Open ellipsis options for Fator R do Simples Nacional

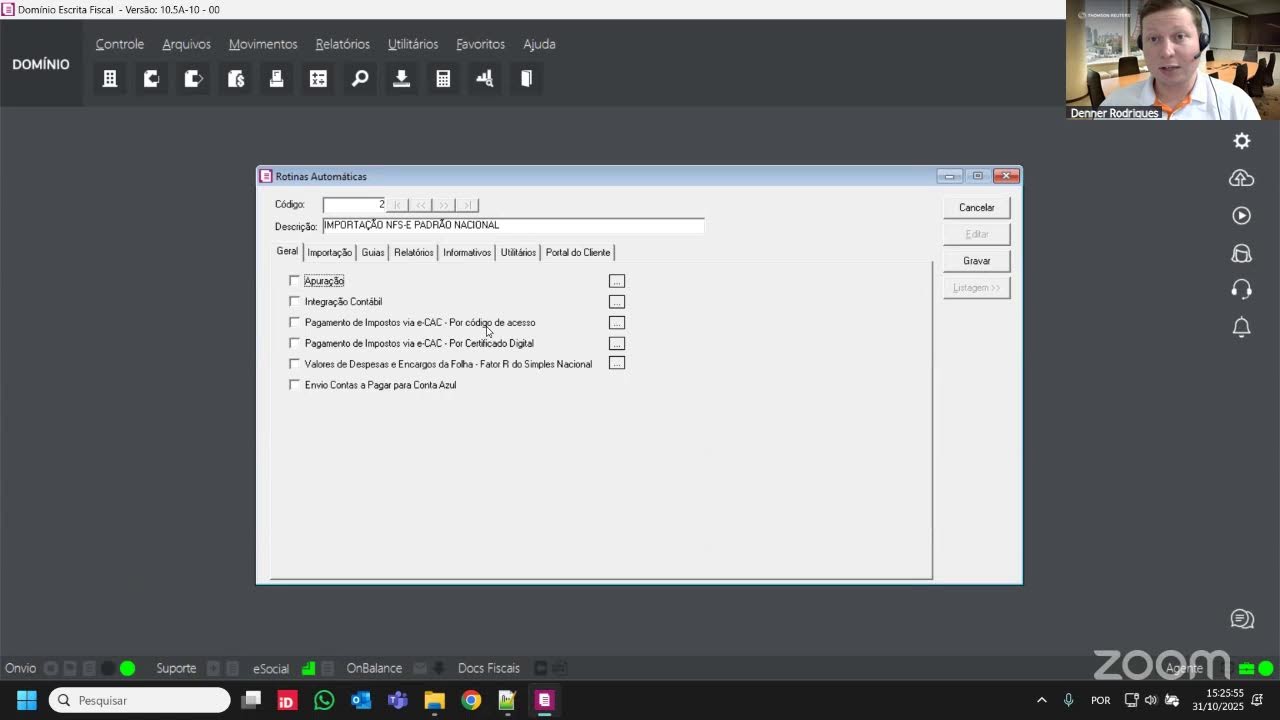617,363
